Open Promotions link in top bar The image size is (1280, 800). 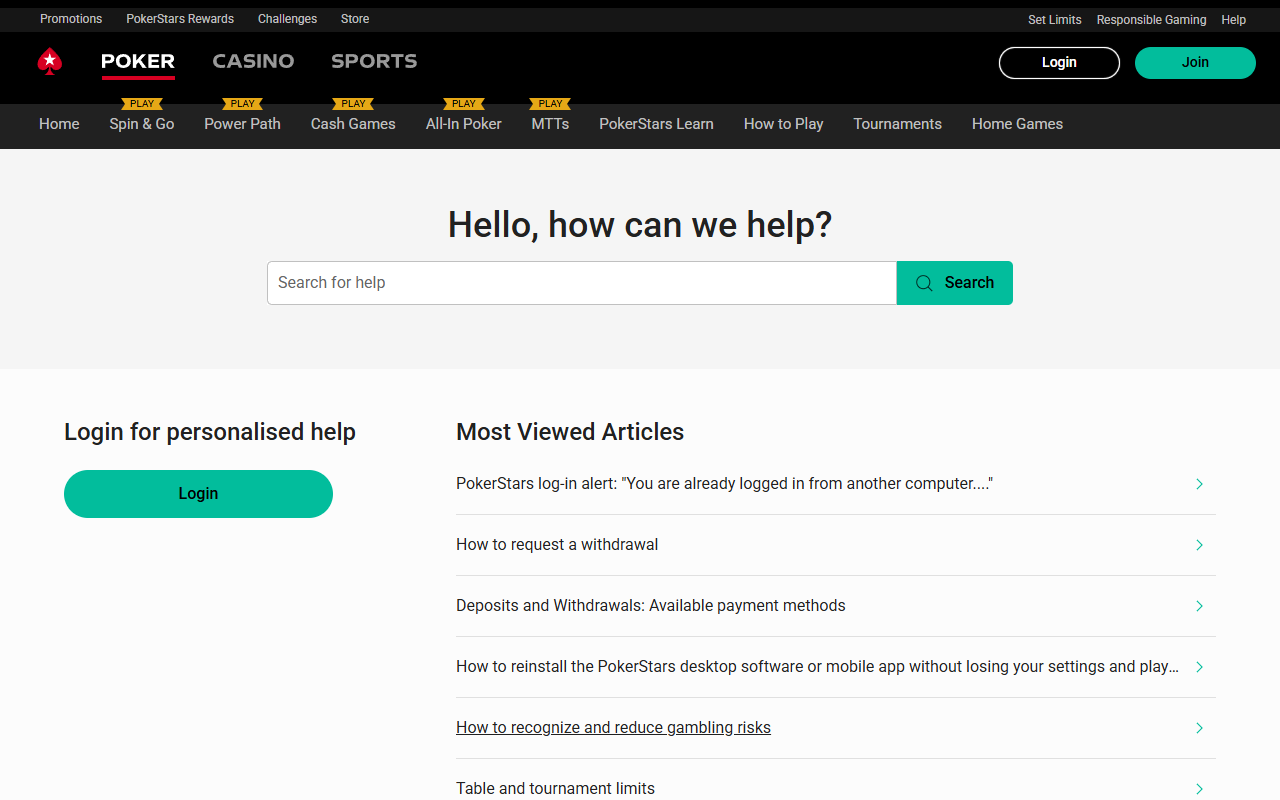pos(71,19)
